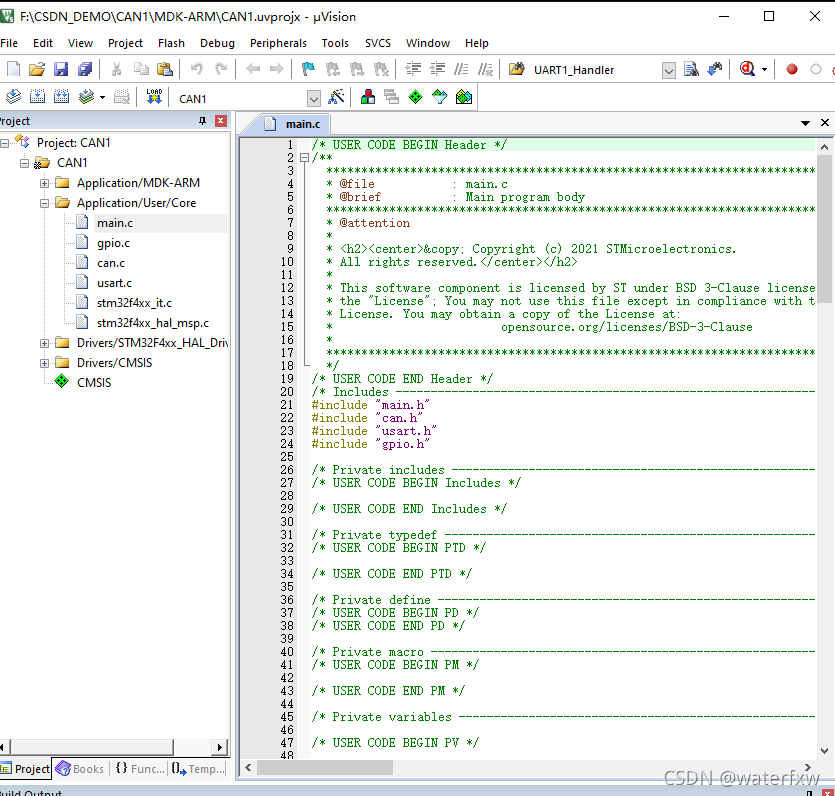
Task: Open the File menu
Action: (9, 43)
